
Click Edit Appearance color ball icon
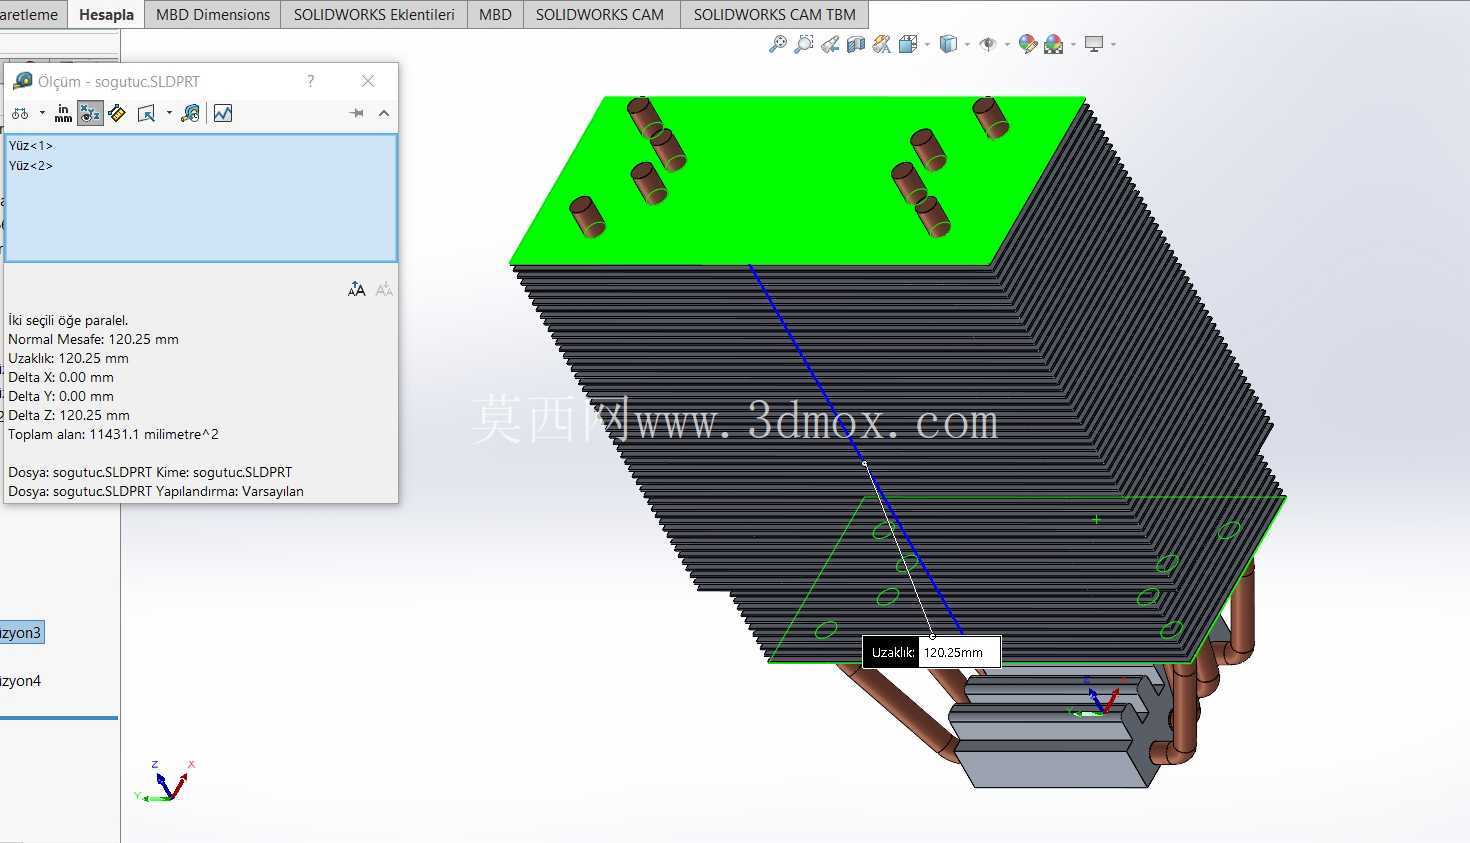coord(1027,44)
